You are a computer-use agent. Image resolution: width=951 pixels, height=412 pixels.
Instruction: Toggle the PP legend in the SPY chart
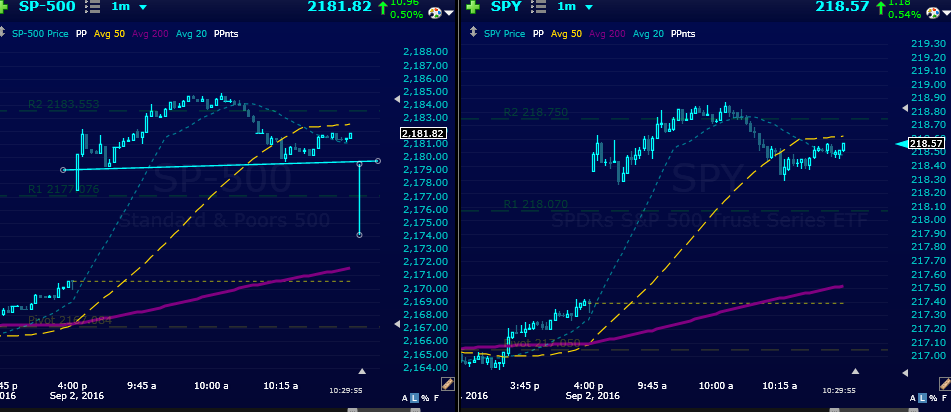click(x=538, y=33)
